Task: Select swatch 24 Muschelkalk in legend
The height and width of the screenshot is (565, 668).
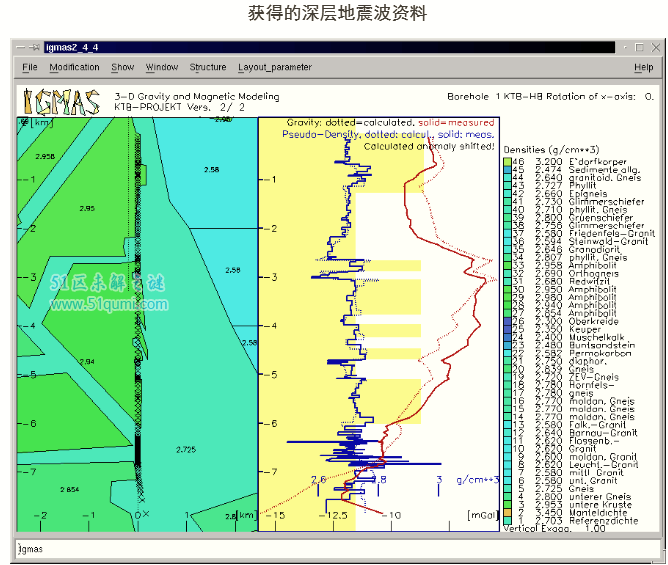Action: click(x=507, y=337)
